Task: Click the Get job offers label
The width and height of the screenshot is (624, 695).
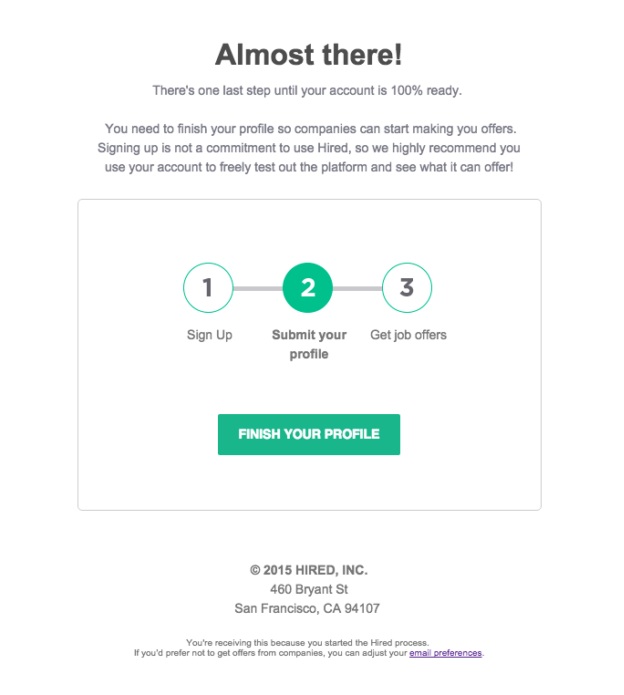Action: tap(408, 335)
